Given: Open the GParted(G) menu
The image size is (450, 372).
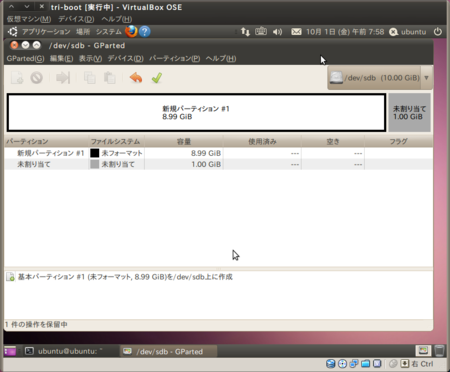Looking at the screenshot, I should (25, 58).
